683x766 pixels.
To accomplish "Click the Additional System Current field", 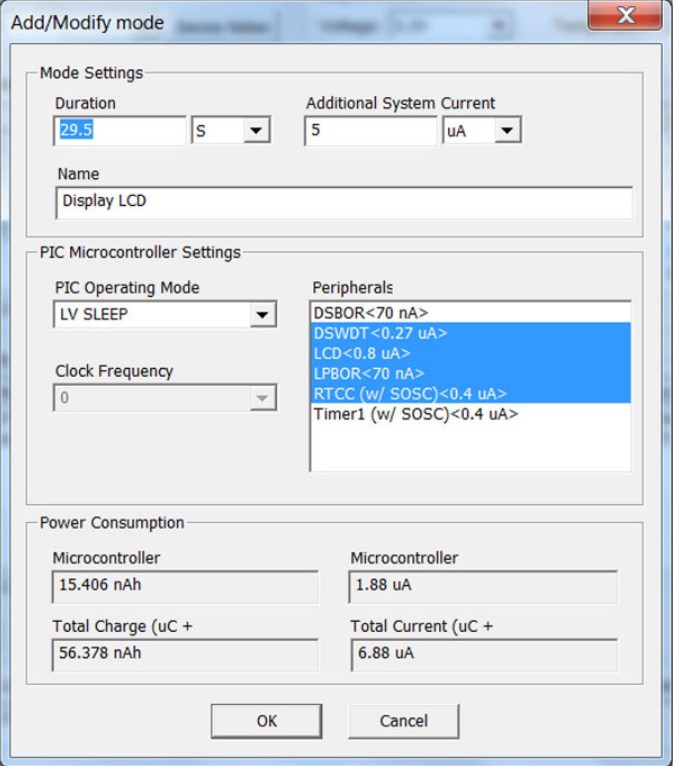I will coord(370,130).
